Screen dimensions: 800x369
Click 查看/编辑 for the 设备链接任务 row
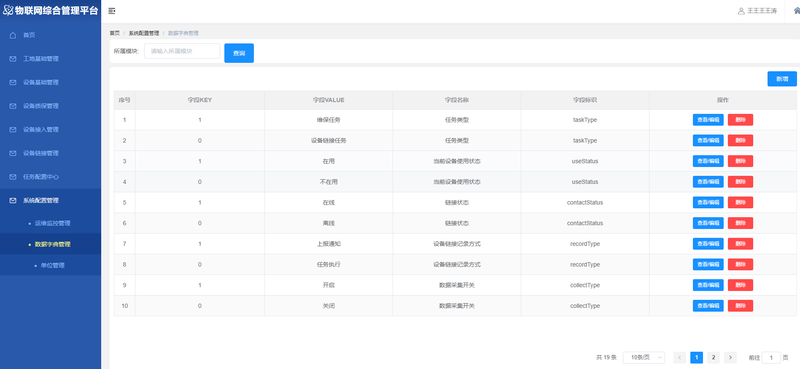[x=708, y=140]
